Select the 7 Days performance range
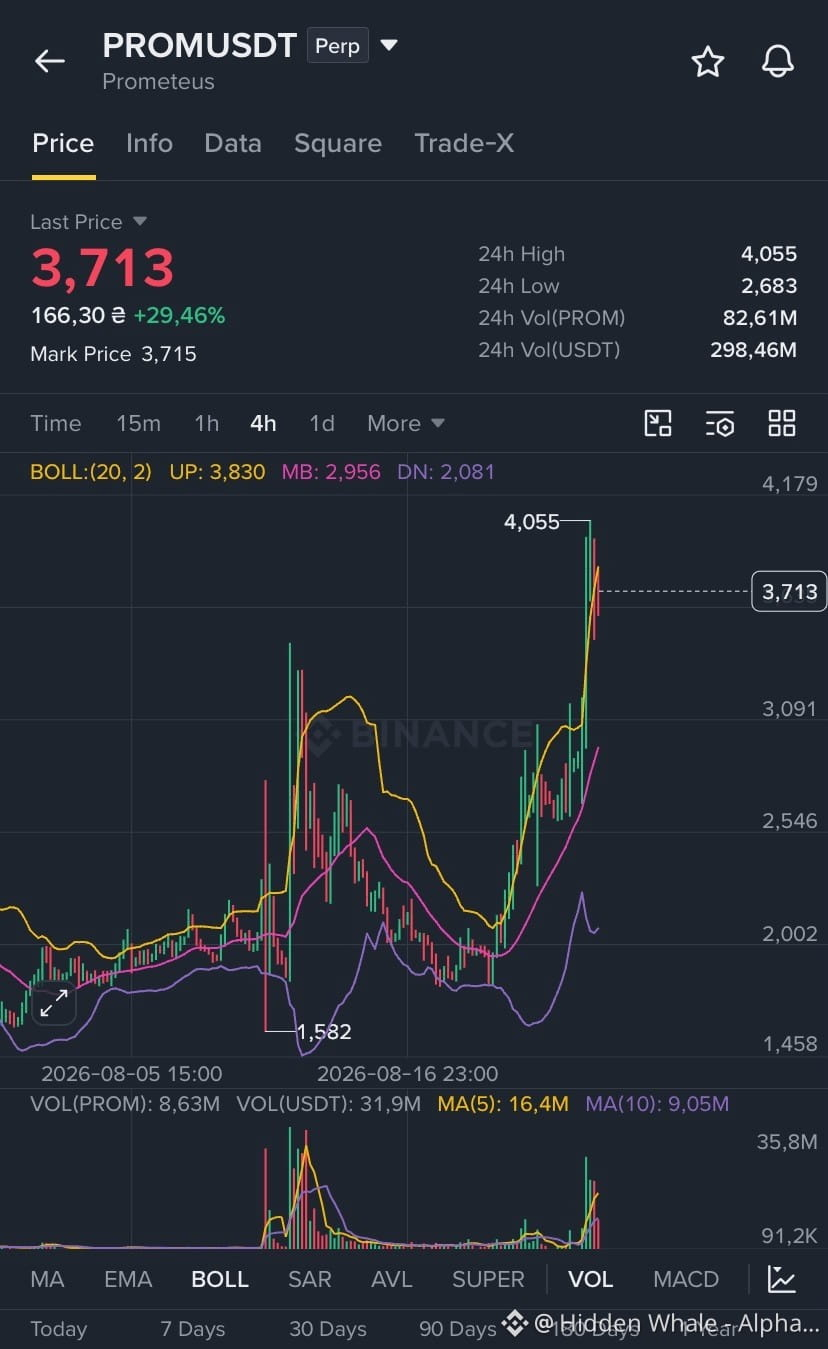828x1349 pixels. pyautogui.click(x=193, y=1329)
